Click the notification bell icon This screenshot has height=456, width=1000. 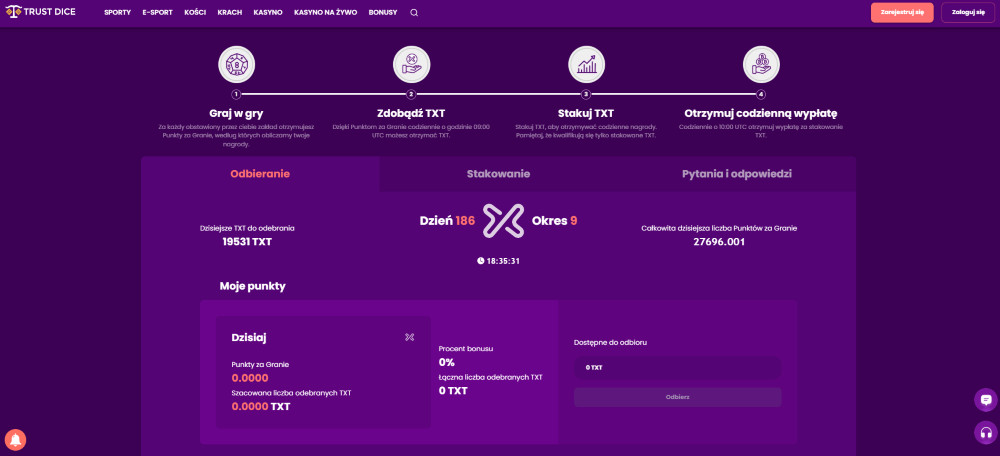point(15,439)
